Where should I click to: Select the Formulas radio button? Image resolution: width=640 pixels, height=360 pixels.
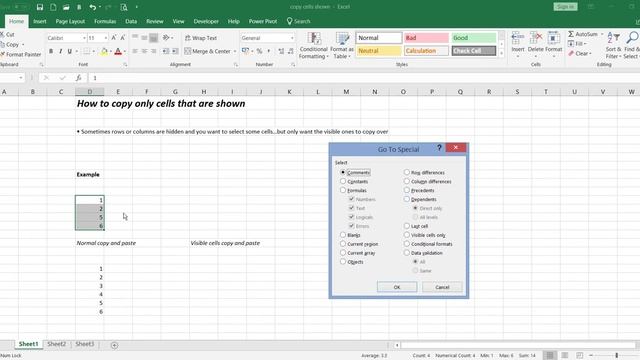(x=343, y=190)
